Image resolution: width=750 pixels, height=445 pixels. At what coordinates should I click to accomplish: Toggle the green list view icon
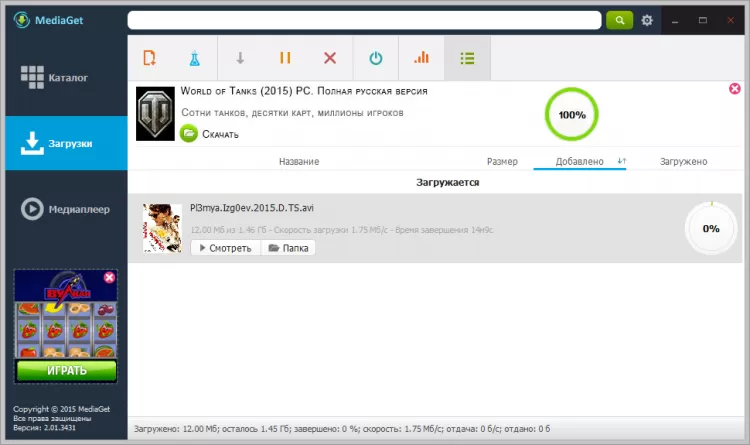(x=467, y=58)
